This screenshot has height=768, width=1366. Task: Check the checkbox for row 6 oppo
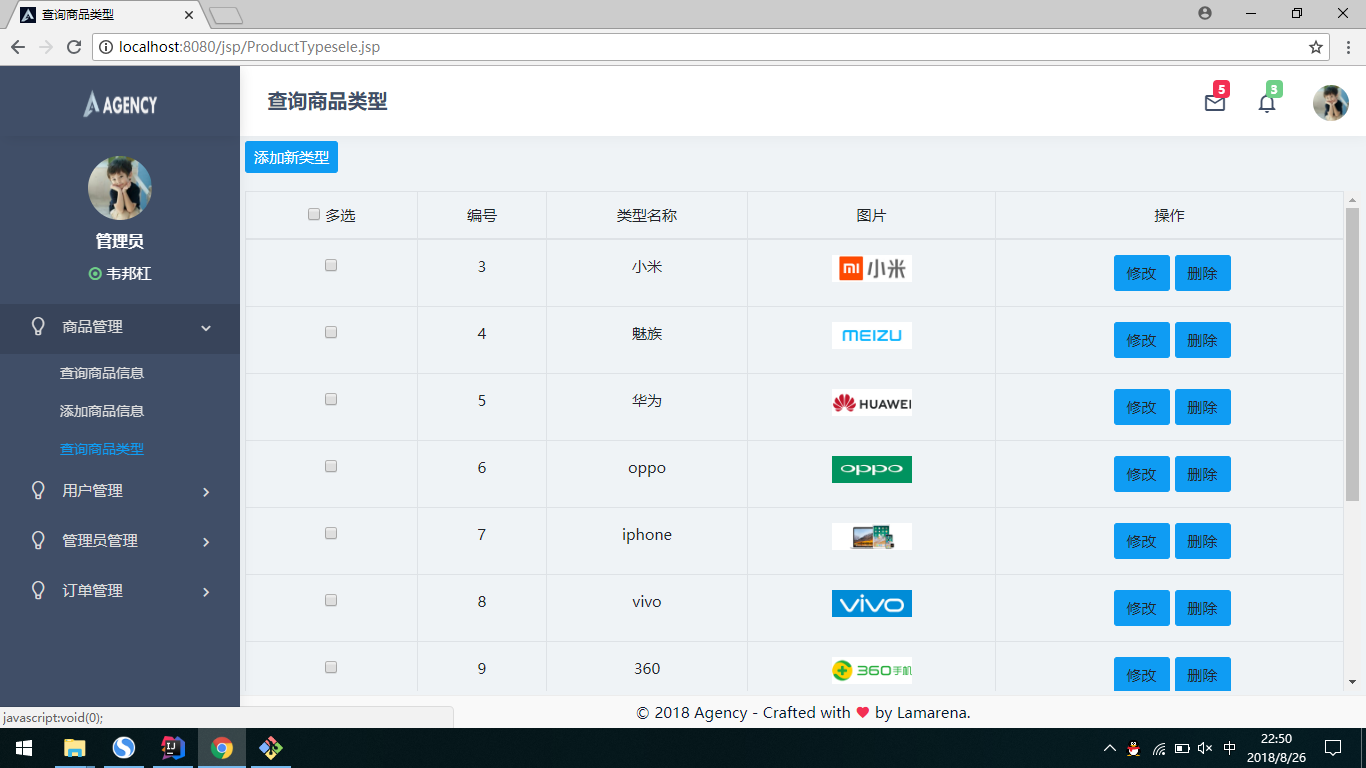tap(331, 466)
